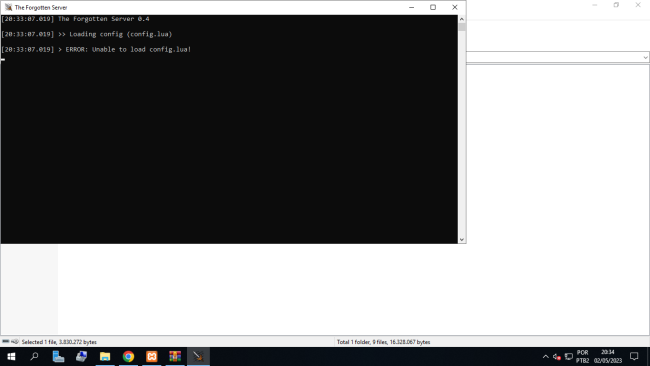Click the drive icon in status bar
Screen dimensions: 650x366
[6, 342]
